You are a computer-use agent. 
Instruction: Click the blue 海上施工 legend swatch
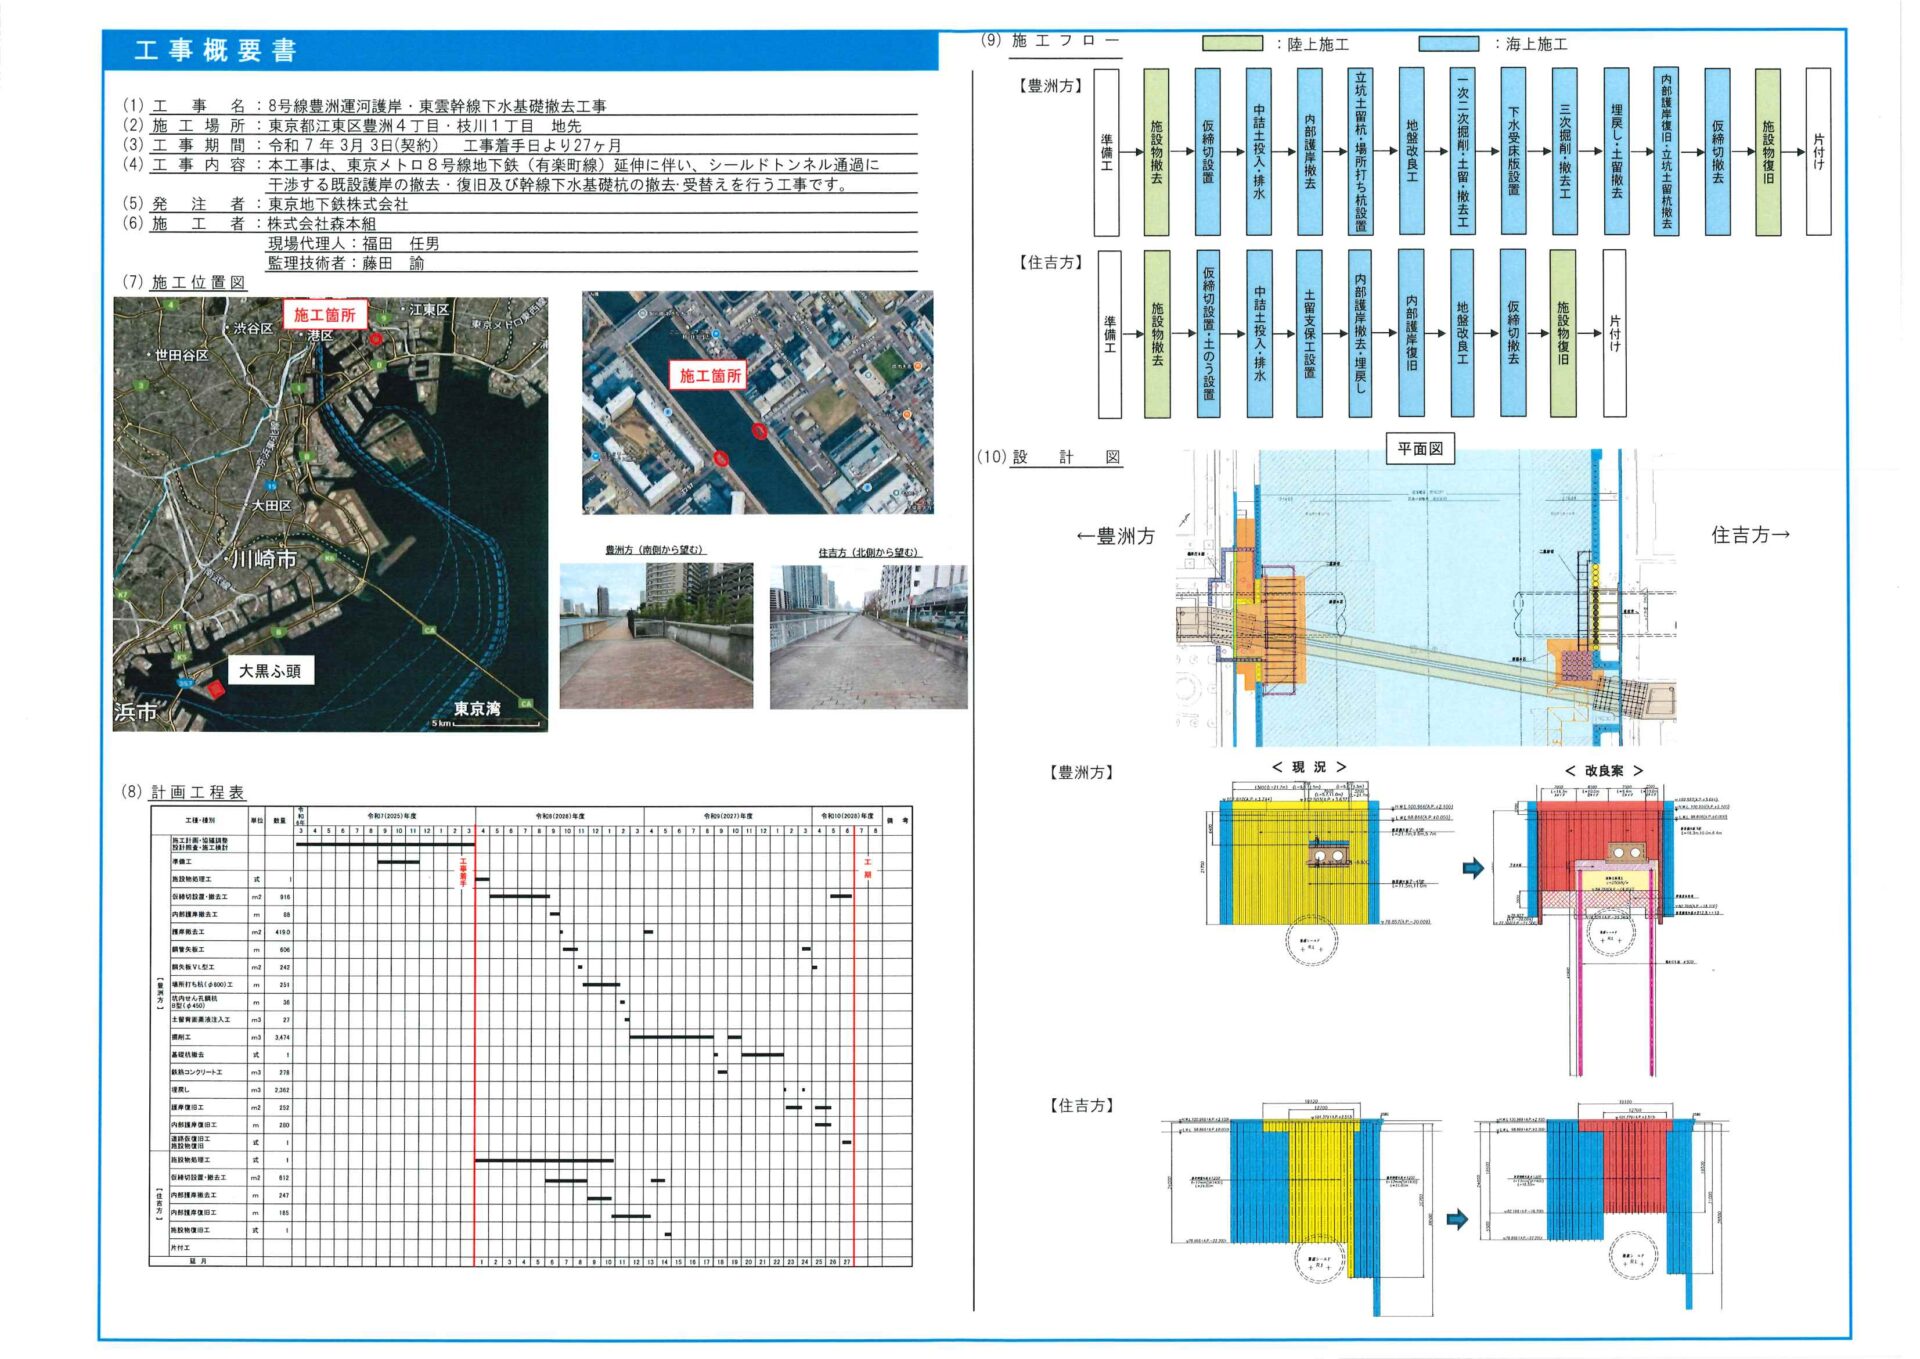(1449, 44)
